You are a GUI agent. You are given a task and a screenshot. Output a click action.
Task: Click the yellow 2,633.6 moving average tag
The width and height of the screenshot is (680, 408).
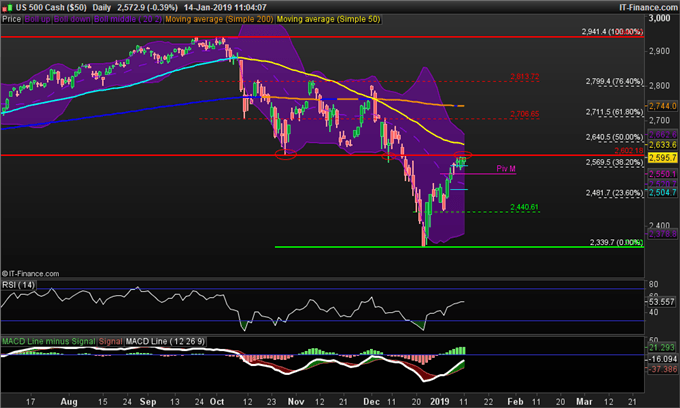pyautogui.click(x=663, y=145)
